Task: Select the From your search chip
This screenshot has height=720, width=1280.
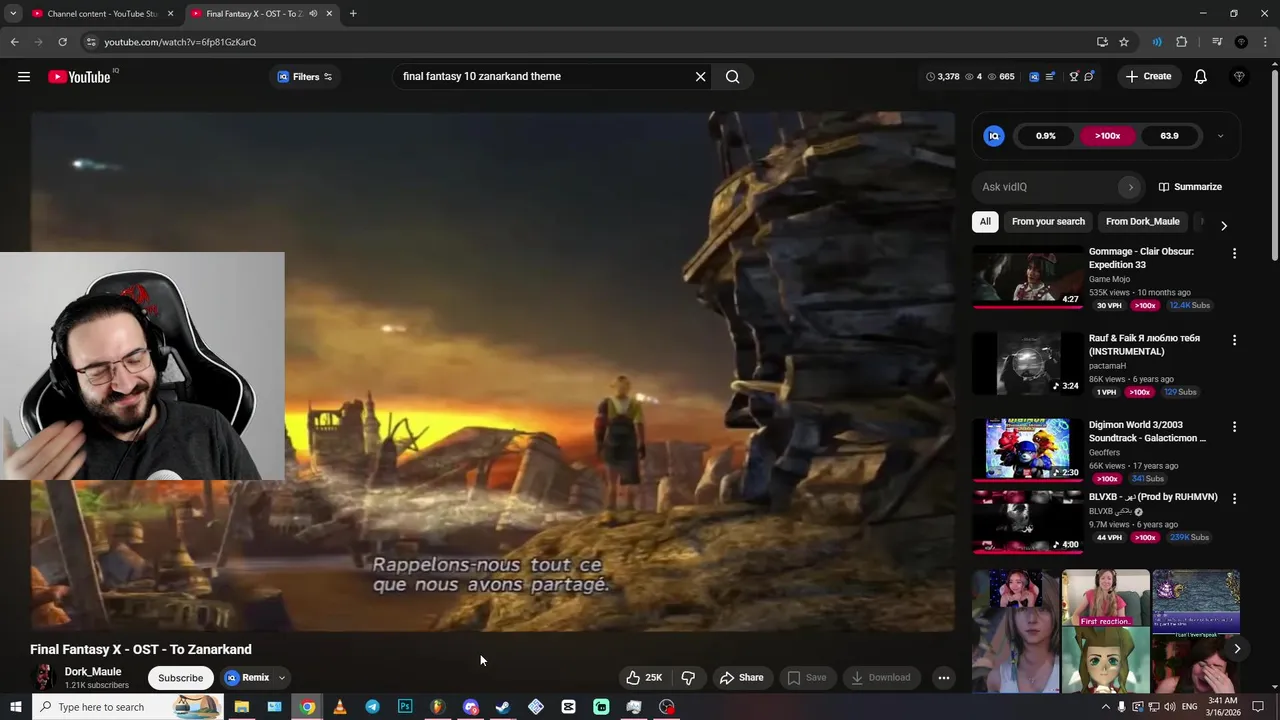Action: pos(1048,221)
